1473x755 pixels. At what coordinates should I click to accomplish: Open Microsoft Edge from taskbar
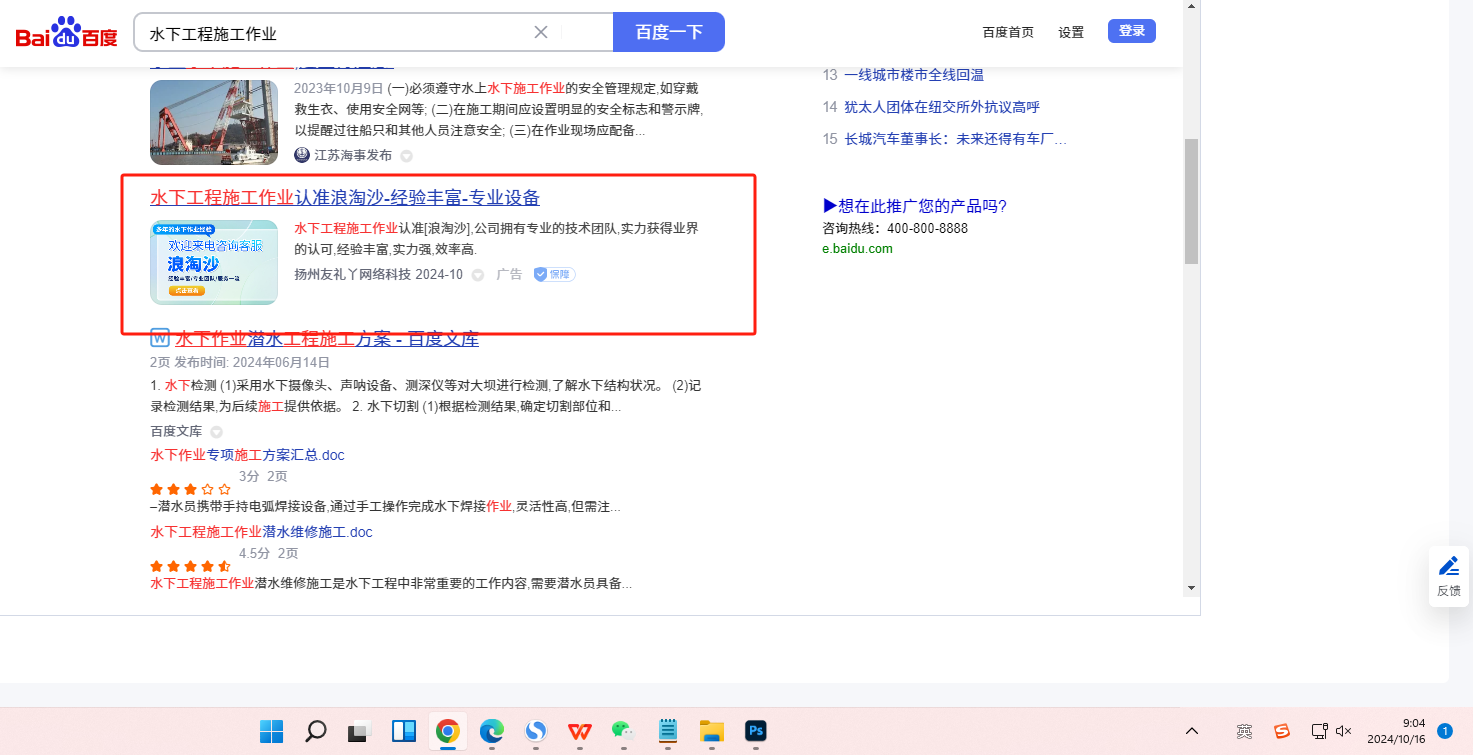(x=491, y=731)
